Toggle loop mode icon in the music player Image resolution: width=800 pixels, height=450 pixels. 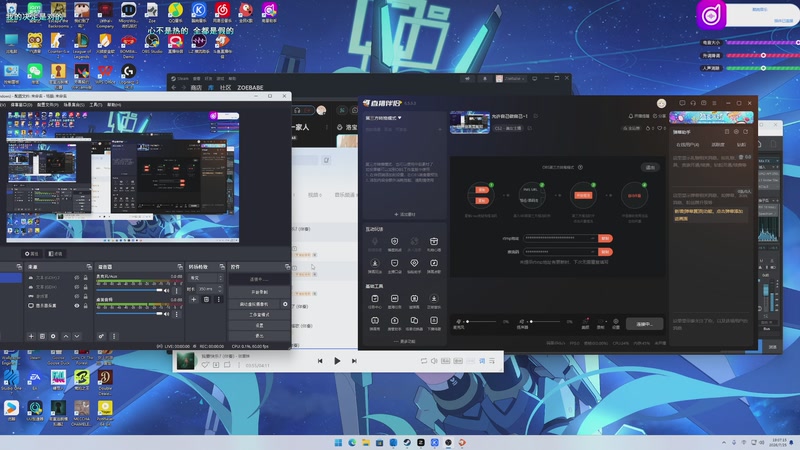(423, 361)
